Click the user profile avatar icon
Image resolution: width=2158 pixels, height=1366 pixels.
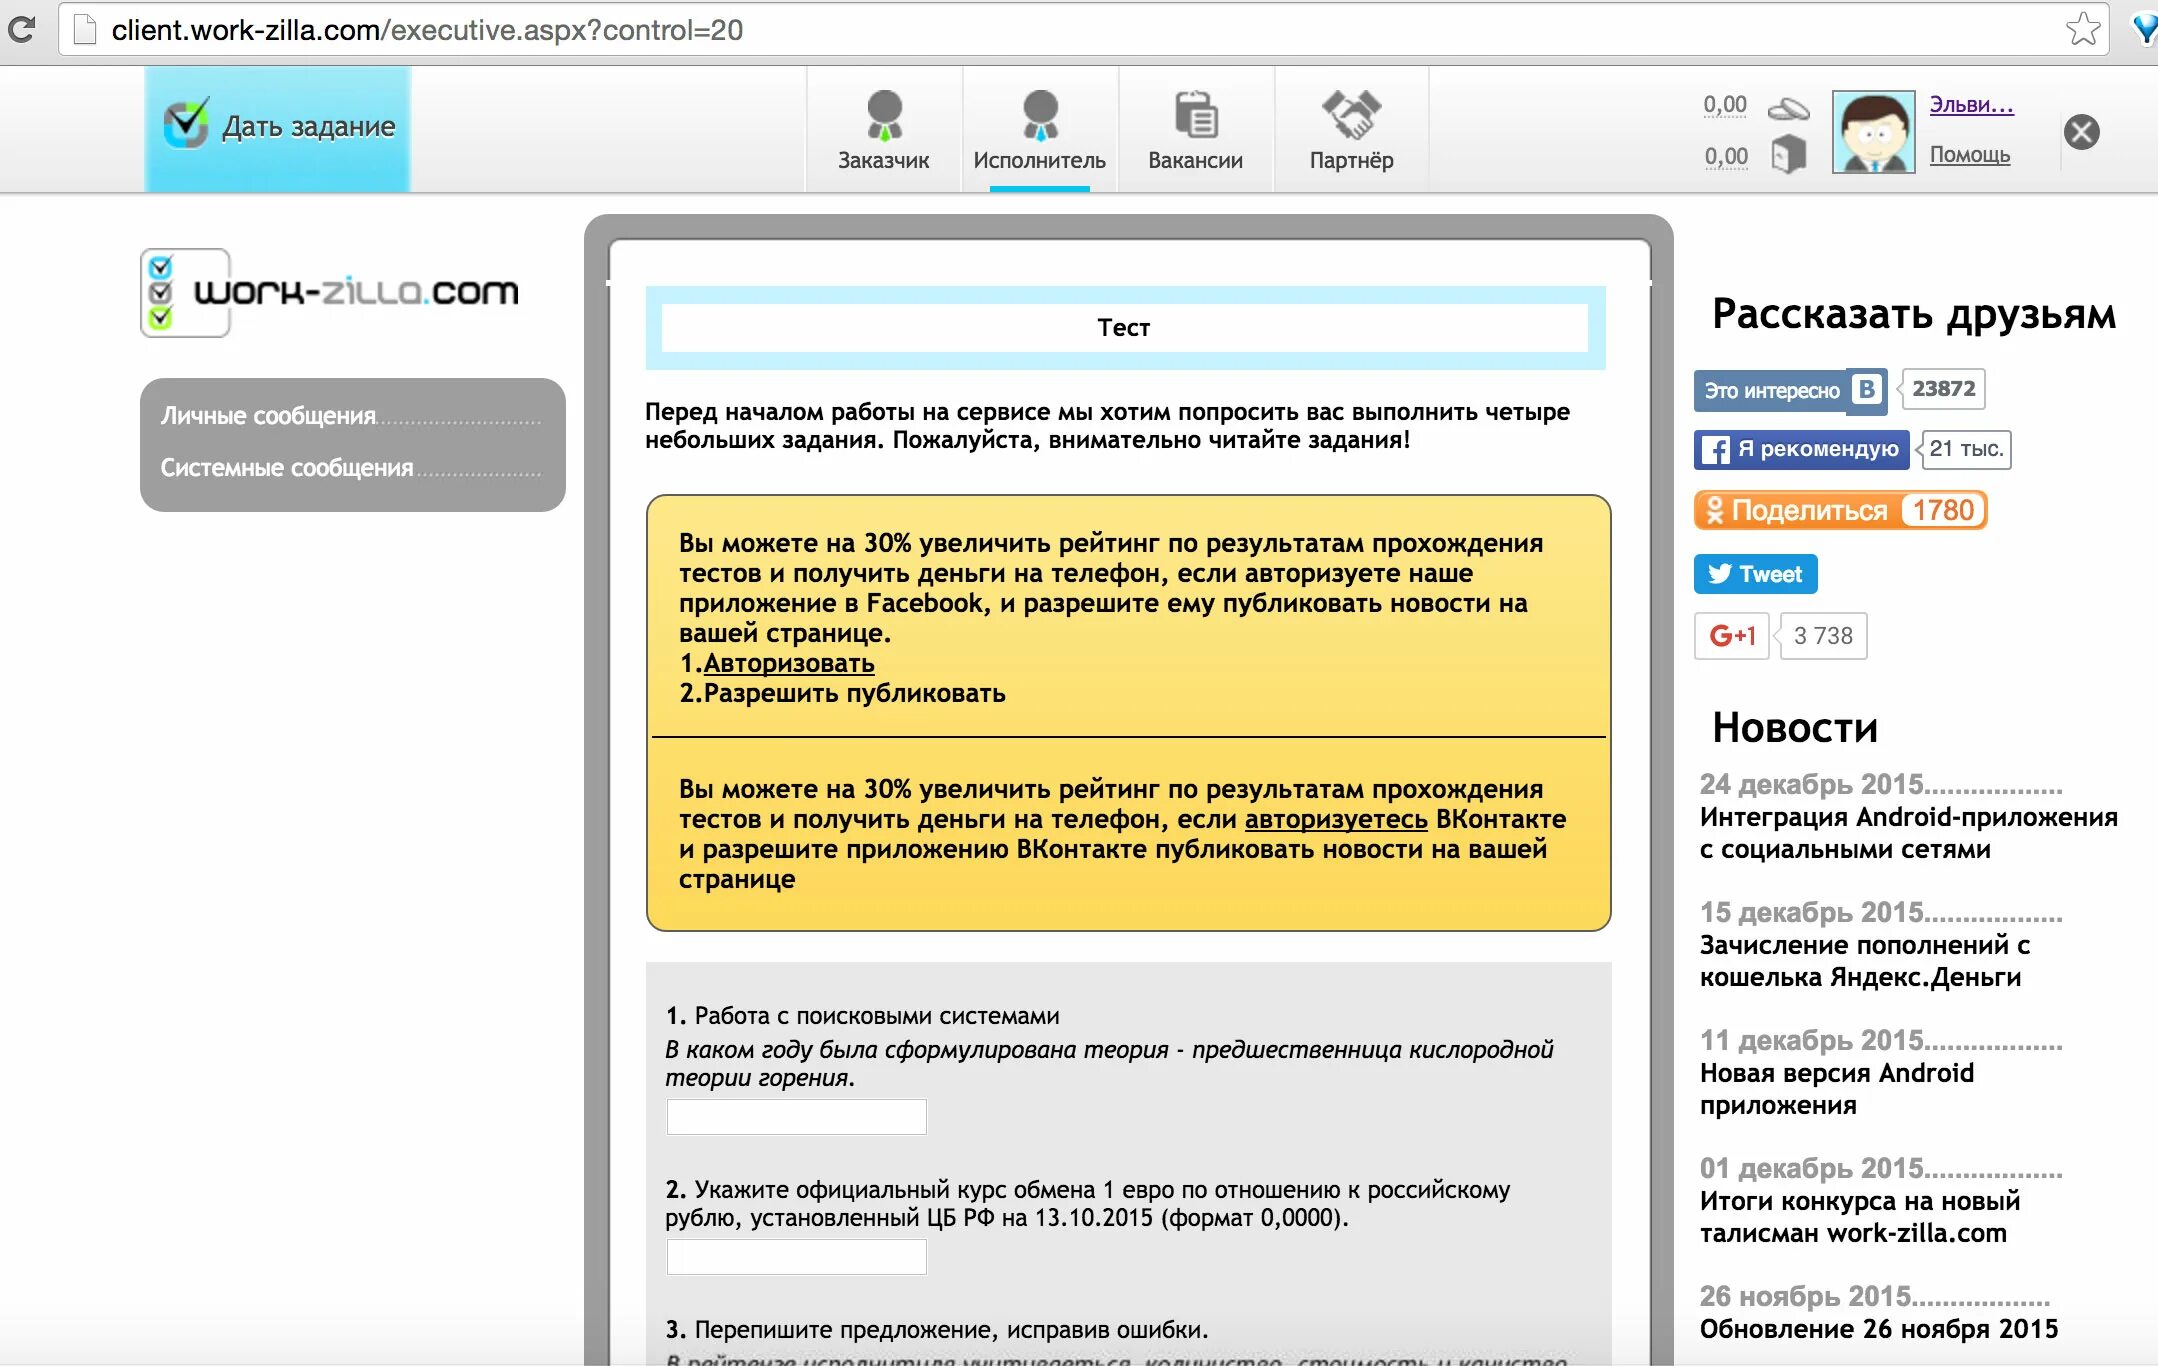1873,131
